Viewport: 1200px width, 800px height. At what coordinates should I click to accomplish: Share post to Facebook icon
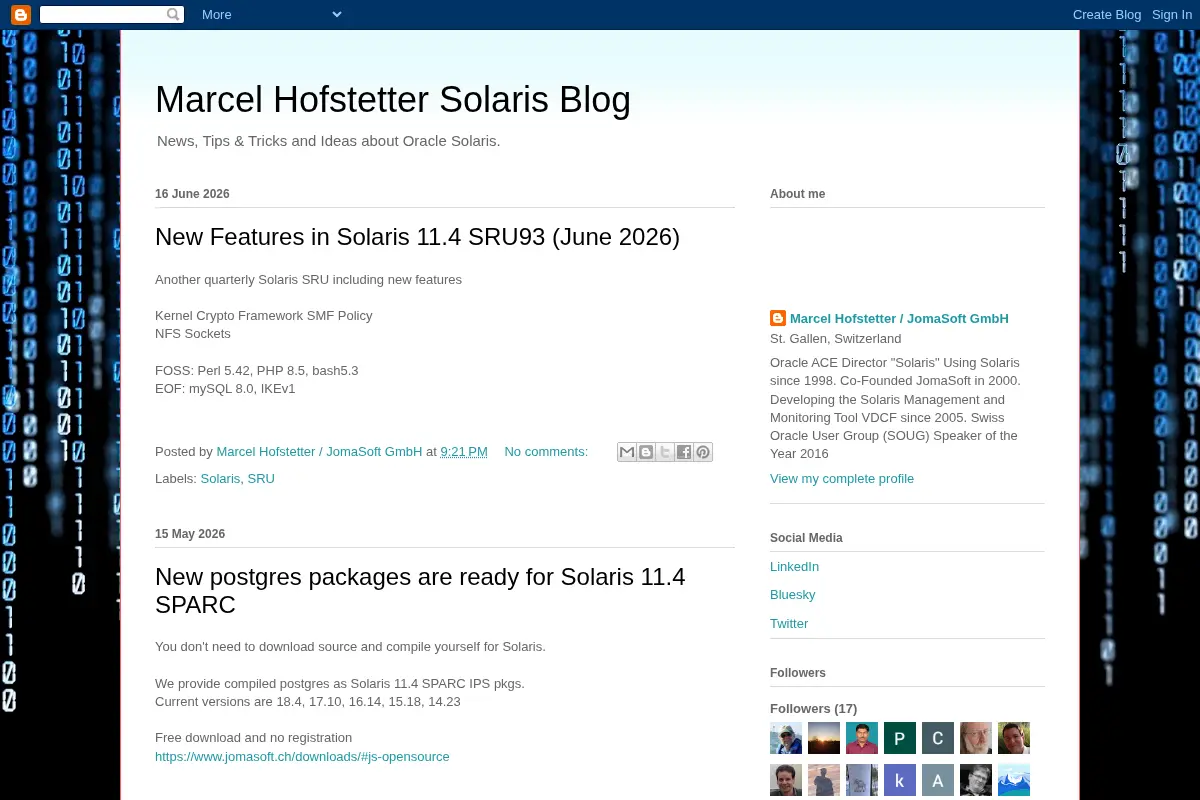tap(684, 452)
